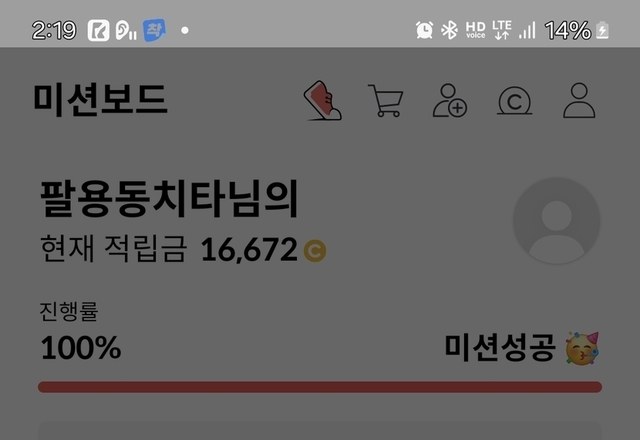This screenshot has width=640, height=440.
Task: Tap the blue 착 notification icon
Action: (x=154, y=30)
